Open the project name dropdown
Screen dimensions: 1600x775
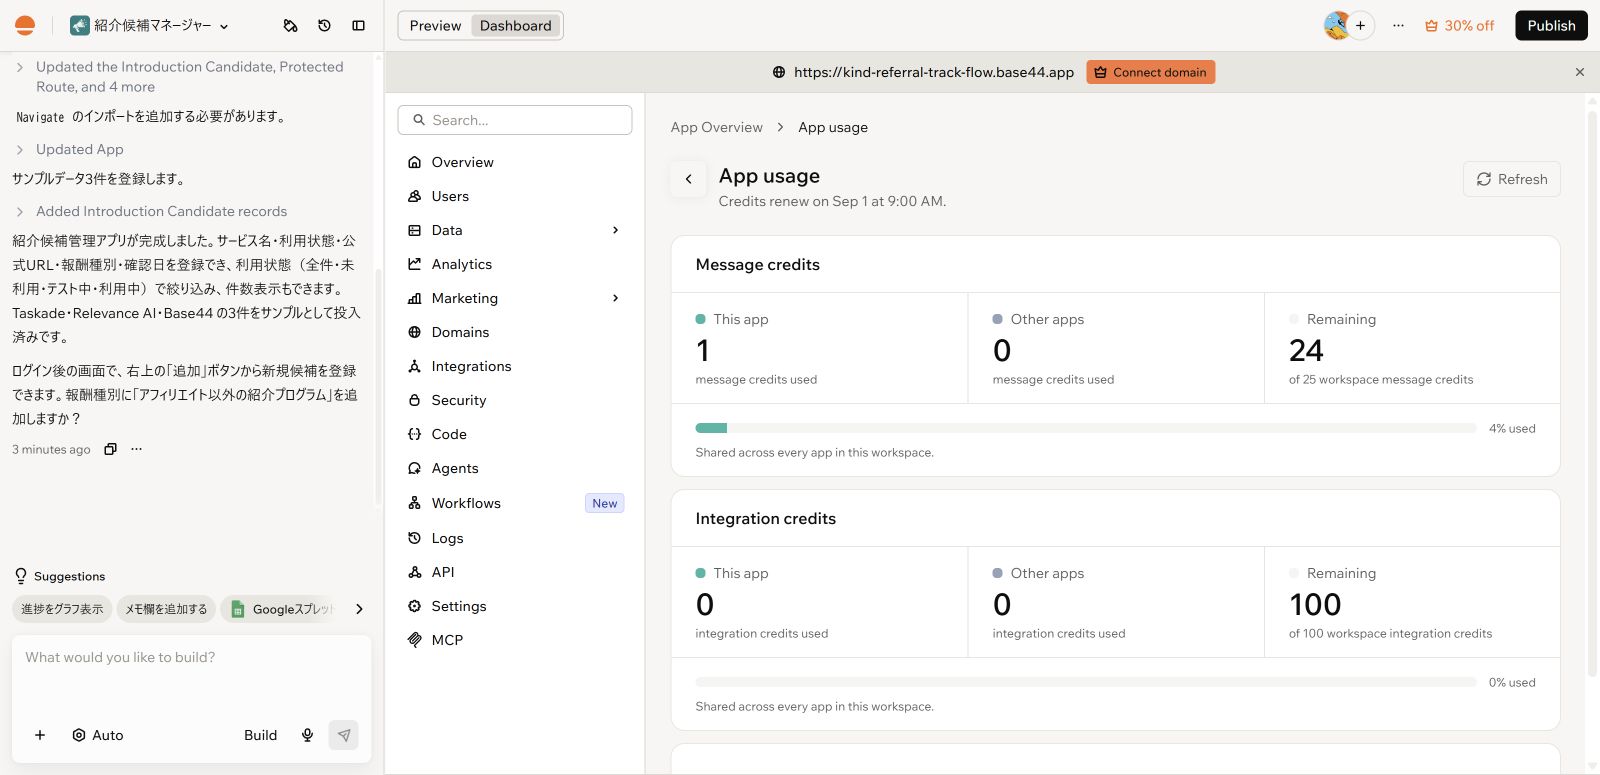coord(150,26)
